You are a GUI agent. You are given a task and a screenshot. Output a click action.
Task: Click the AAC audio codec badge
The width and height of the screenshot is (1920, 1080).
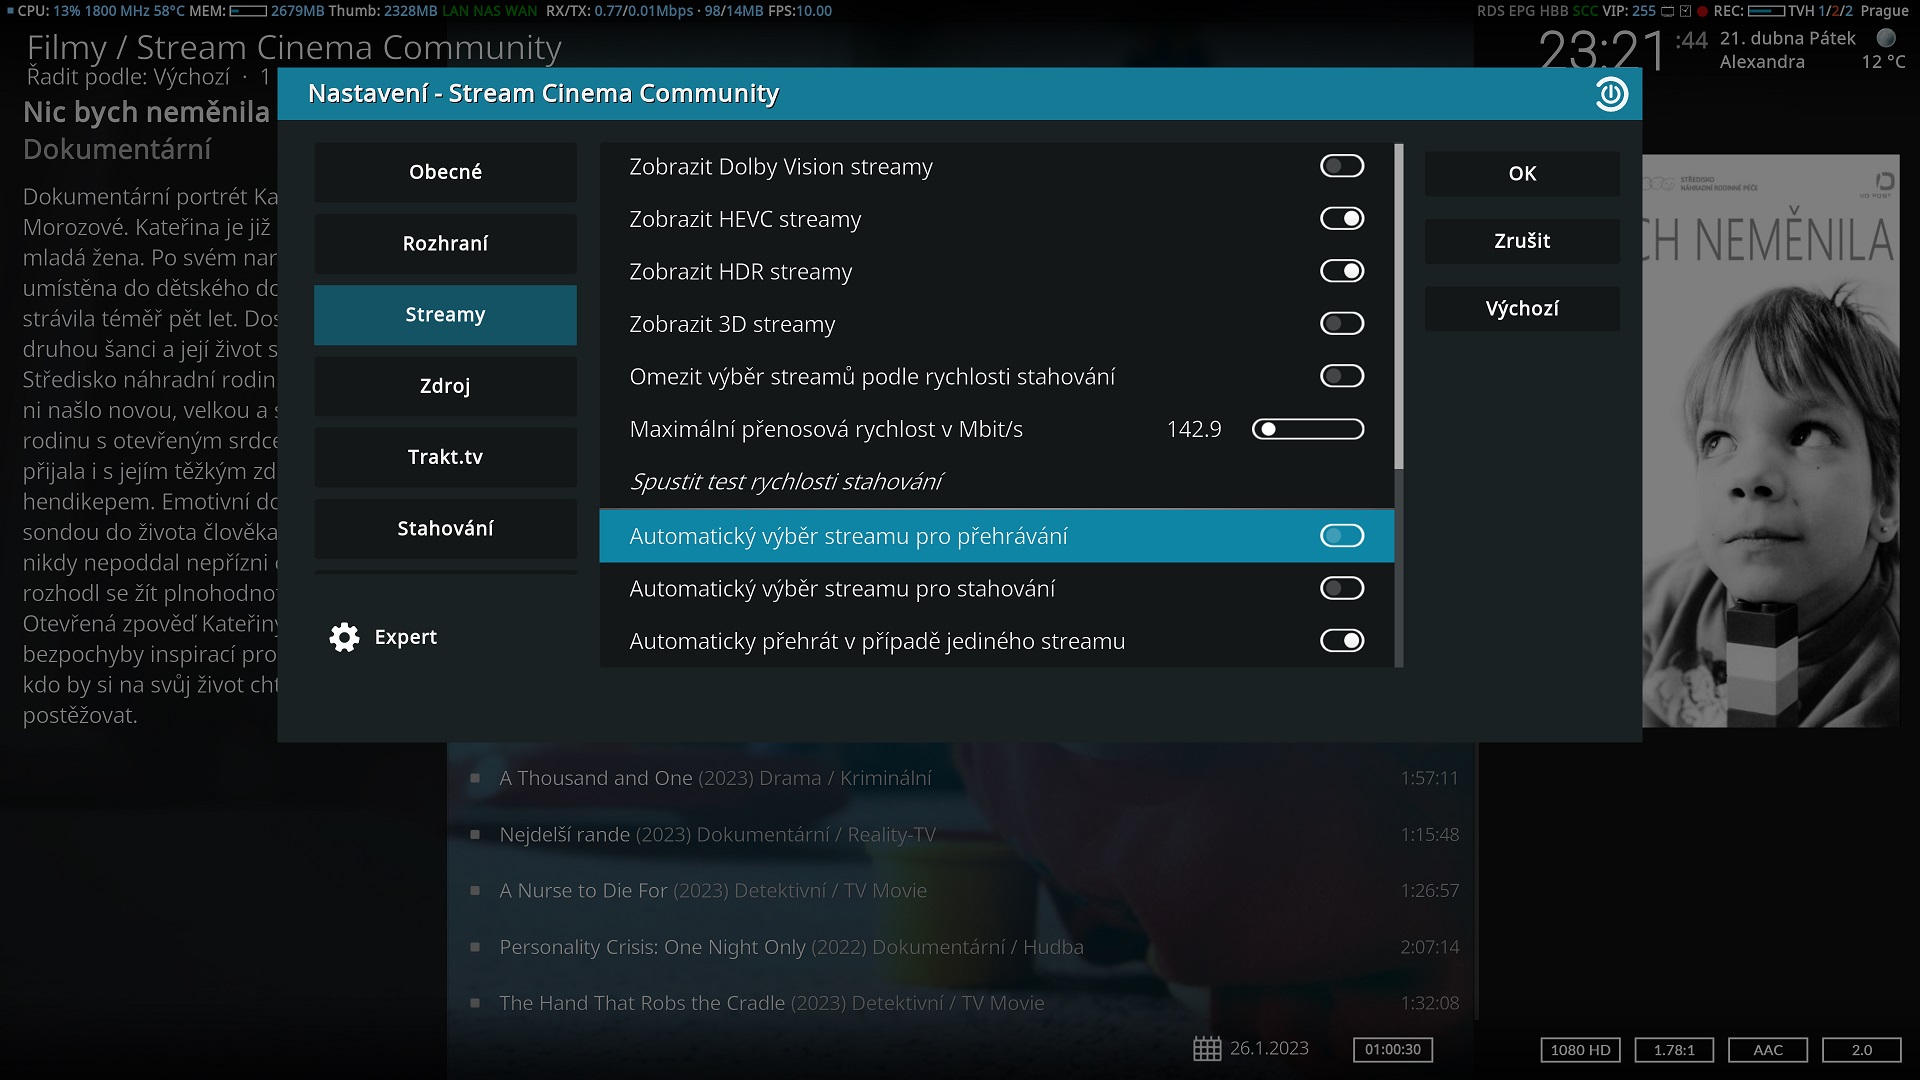pos(1767,1050)
